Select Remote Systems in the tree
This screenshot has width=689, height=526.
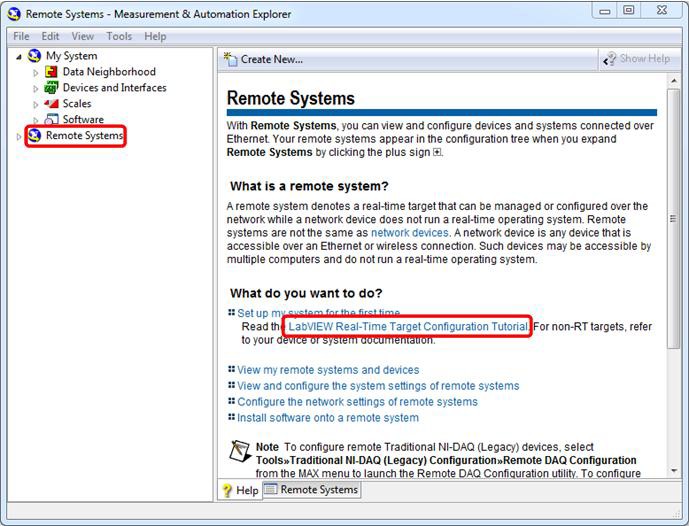tap(84, 135)
